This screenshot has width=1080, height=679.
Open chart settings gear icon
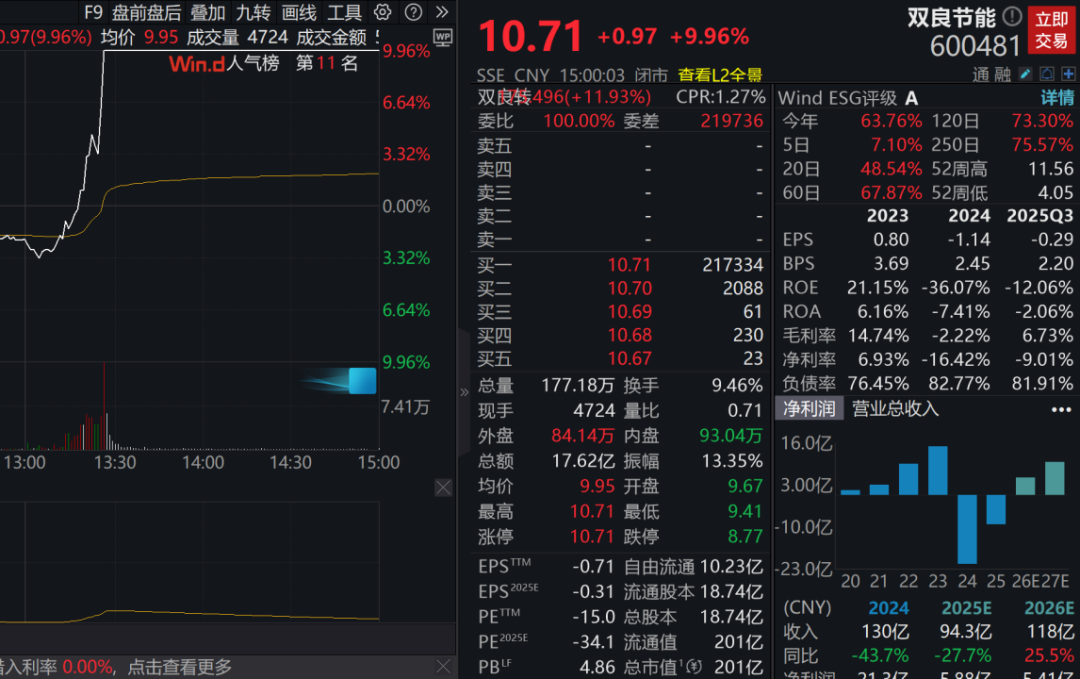[382, 12]
